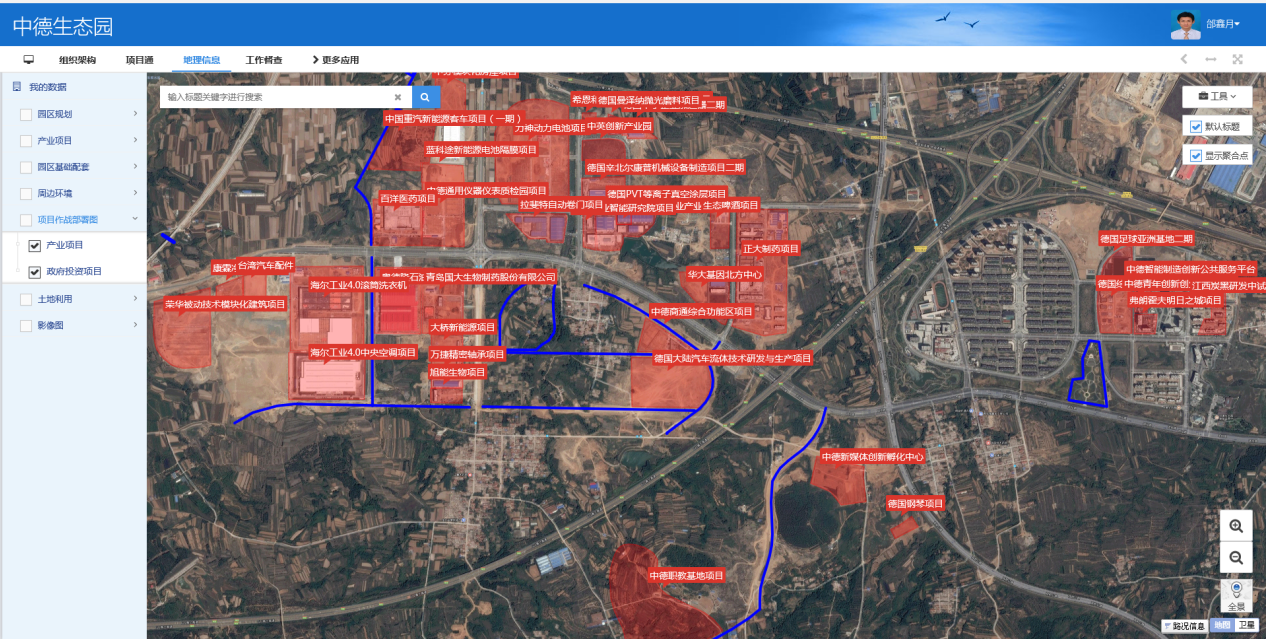Click the back arrow icon at top right
The image size is (1266, 639).
pos(1184,60)
